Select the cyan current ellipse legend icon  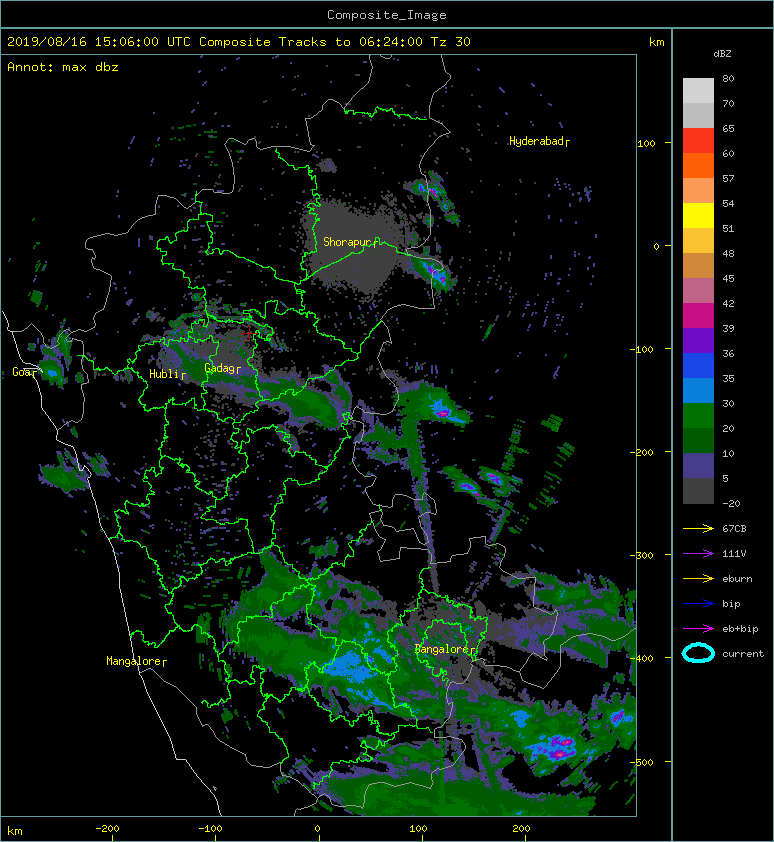(x=698, y=654)
